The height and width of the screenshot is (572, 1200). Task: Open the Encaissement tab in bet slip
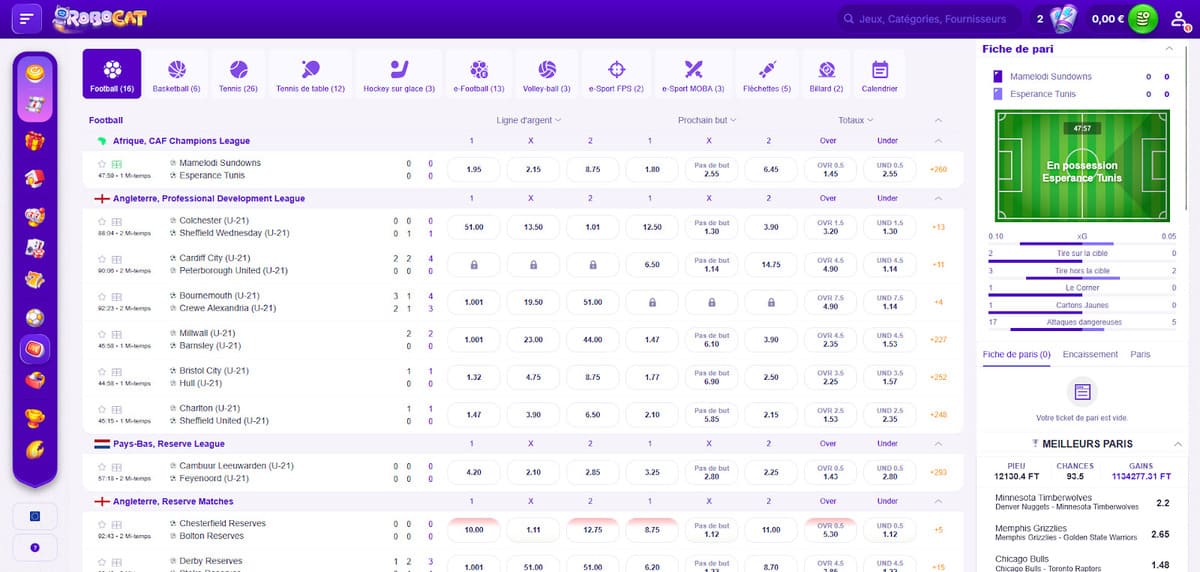click(x=1090, y=354)
